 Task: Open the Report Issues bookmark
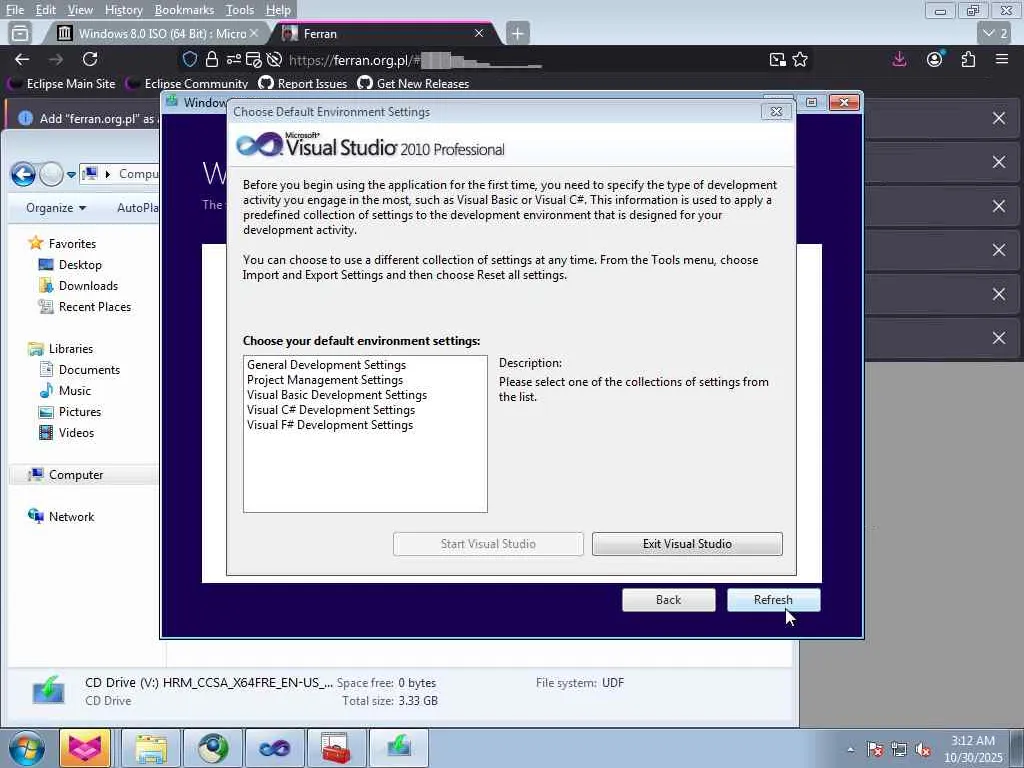[x=303, y=84]
